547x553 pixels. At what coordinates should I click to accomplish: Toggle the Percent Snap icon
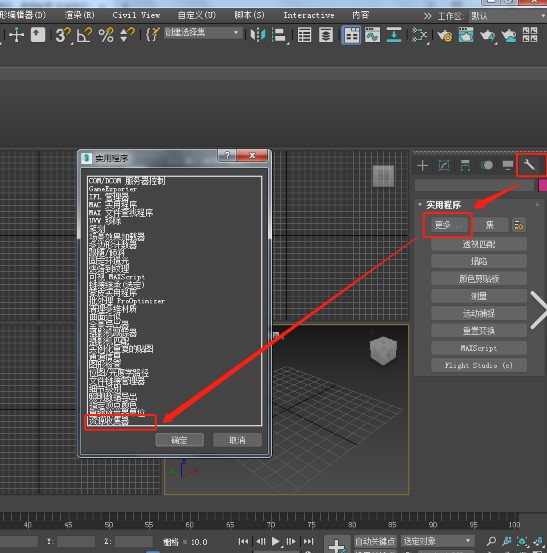point(106,35)
